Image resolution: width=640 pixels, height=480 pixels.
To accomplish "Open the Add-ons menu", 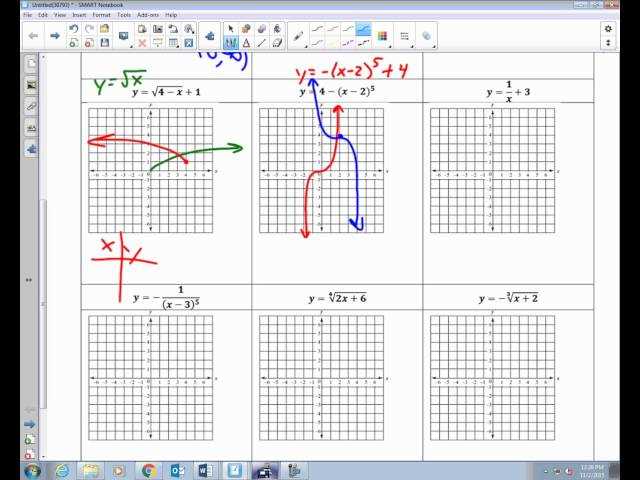I will [148, 15].
